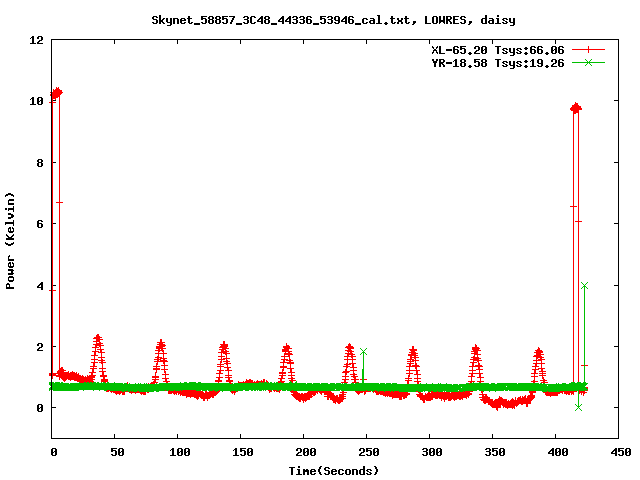640x480 pixels.
Task: Click the green x line sample in legend
Action: tap(588, 62)
